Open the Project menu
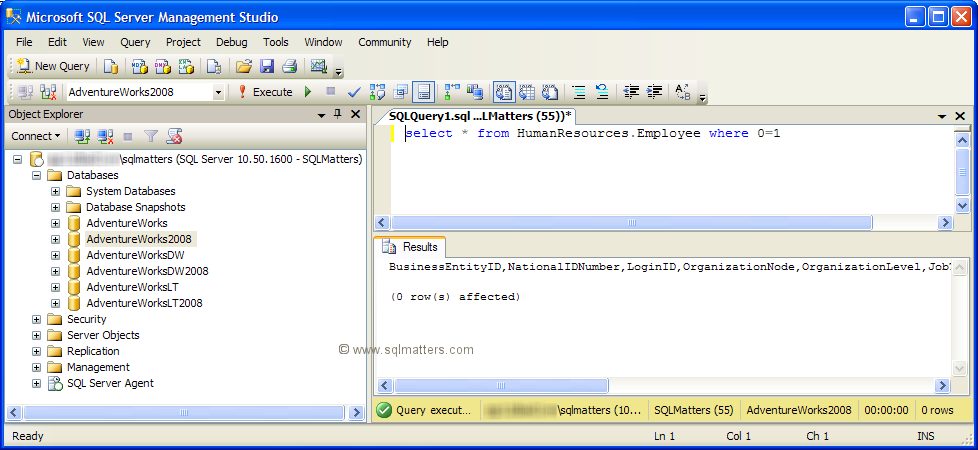Screen dimensions: 978x450 (183, 42)
